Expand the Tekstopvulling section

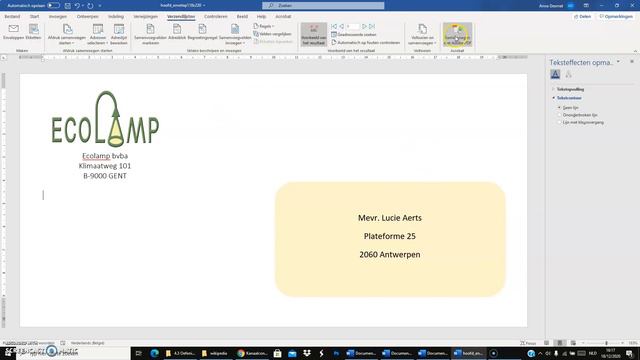click(570, 89)
